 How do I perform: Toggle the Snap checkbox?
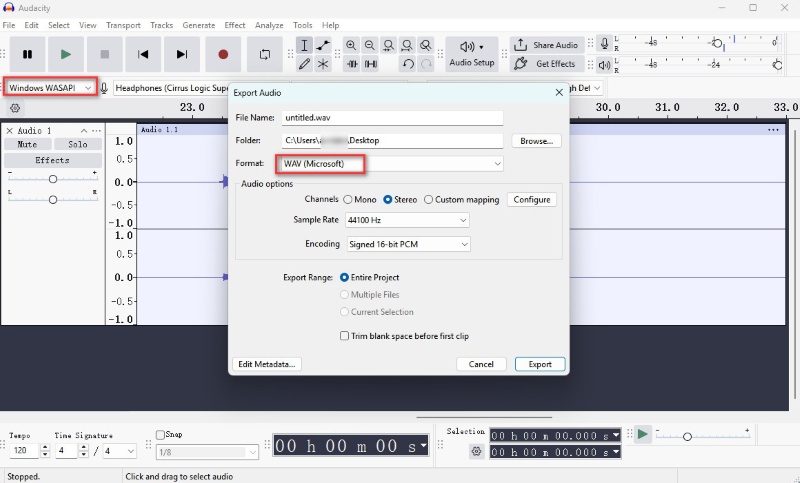[160, 435]
